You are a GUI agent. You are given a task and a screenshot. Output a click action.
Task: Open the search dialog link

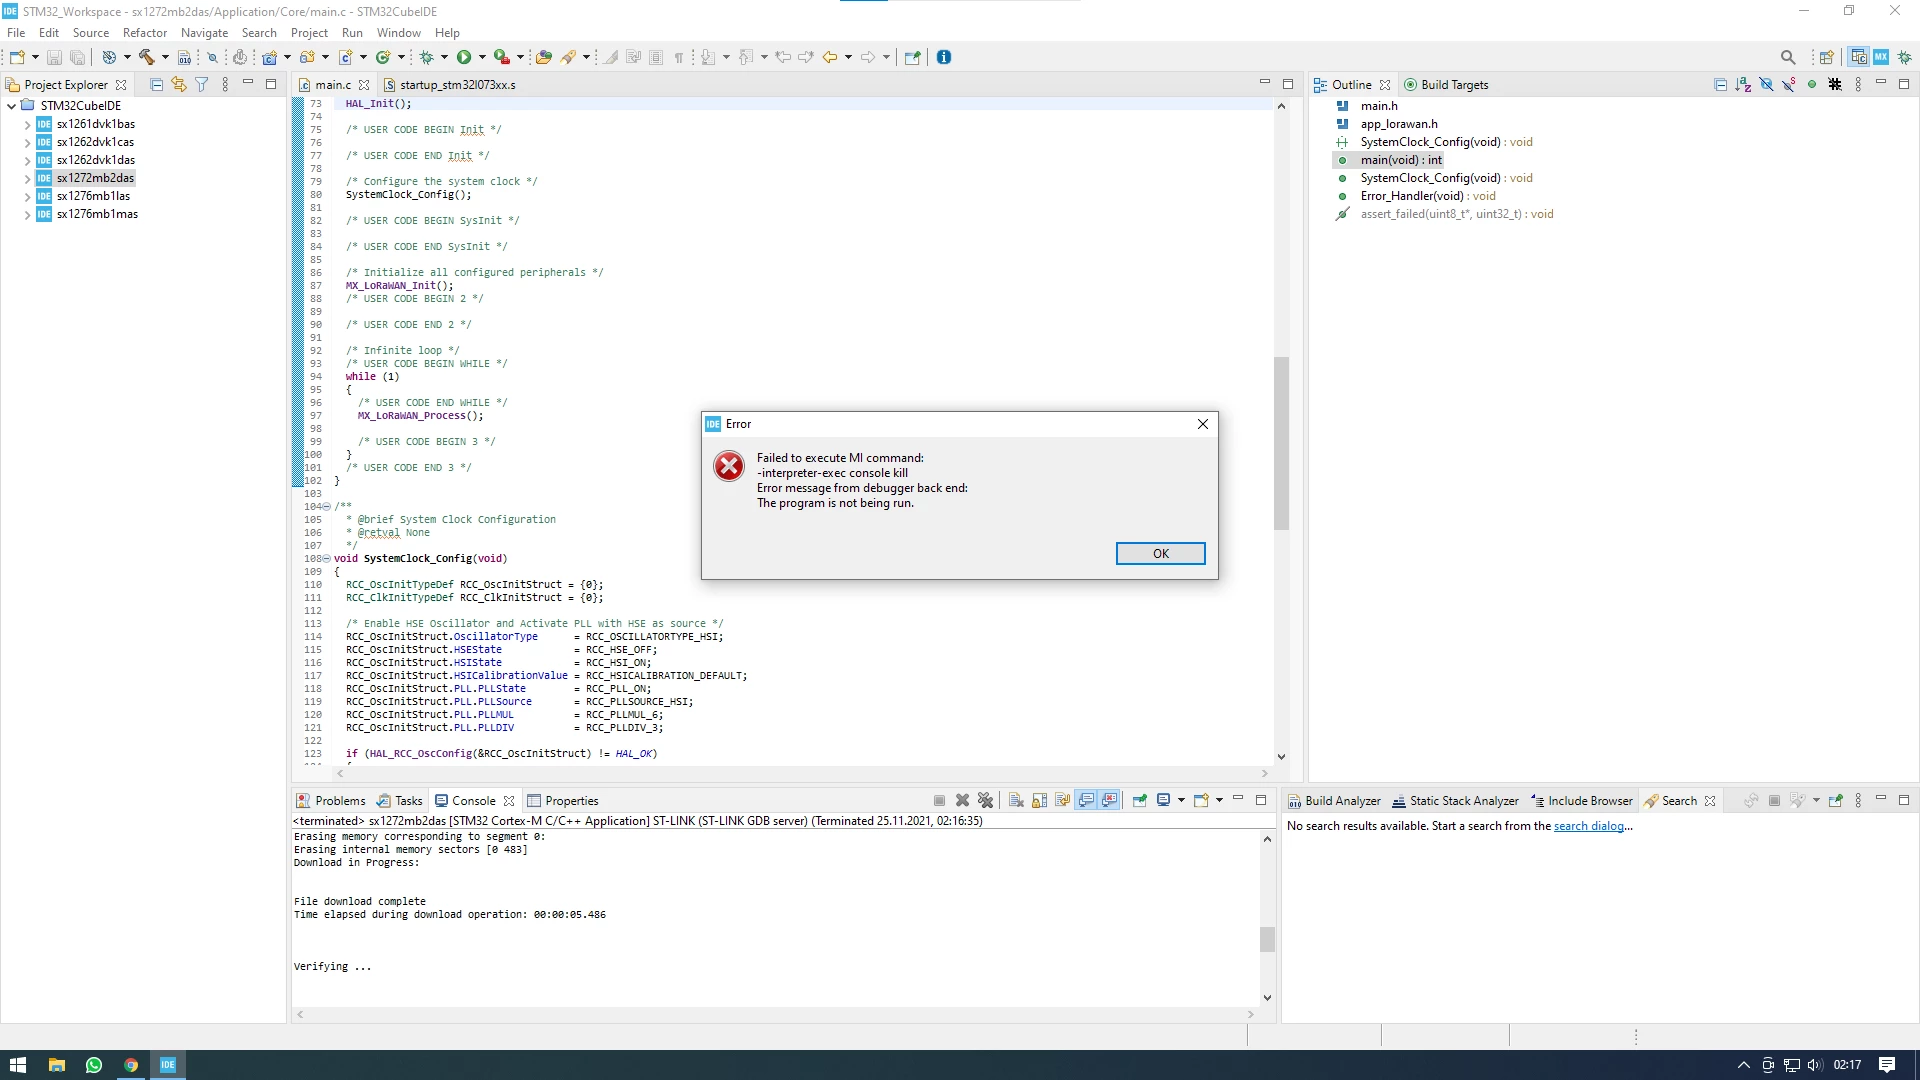coord(1588,826)
